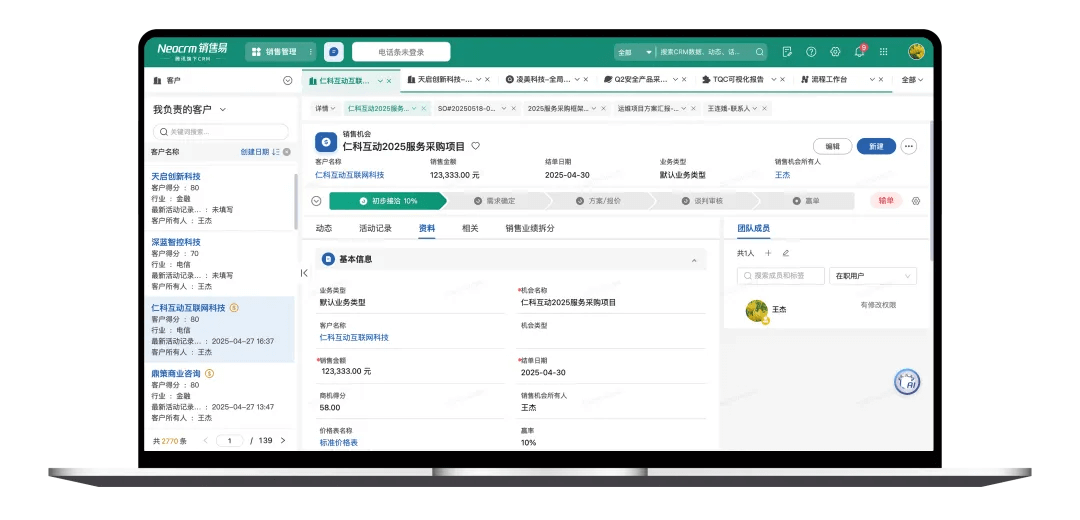Image resolution: width=1080 pixels, height=520 pixels.
Task: Open notifications bell with red badge
Action: (860, 52)
